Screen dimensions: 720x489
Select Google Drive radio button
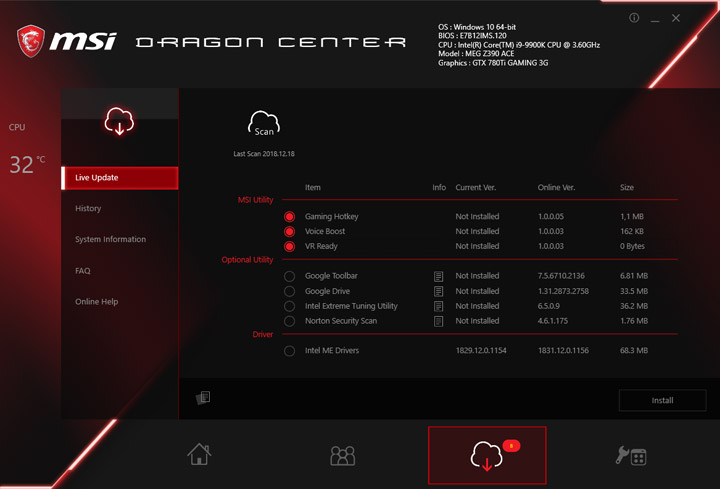coord(289,291)
